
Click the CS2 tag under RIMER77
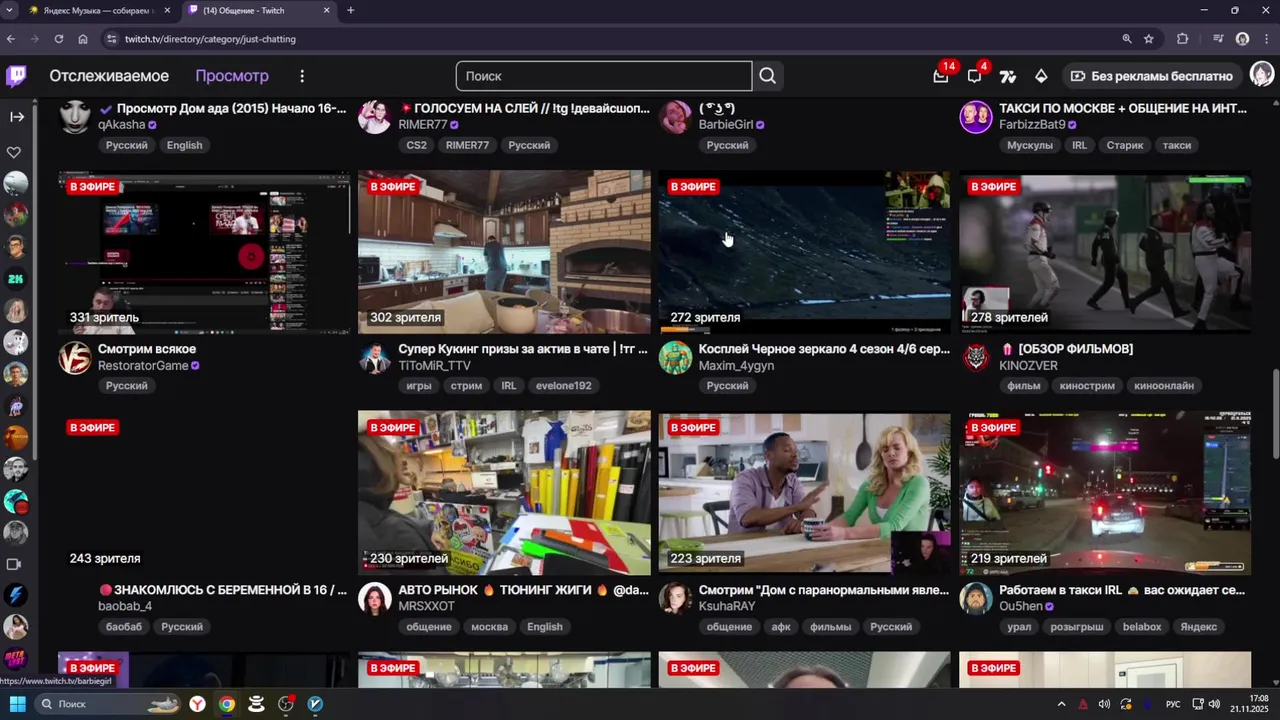point(416,145)
